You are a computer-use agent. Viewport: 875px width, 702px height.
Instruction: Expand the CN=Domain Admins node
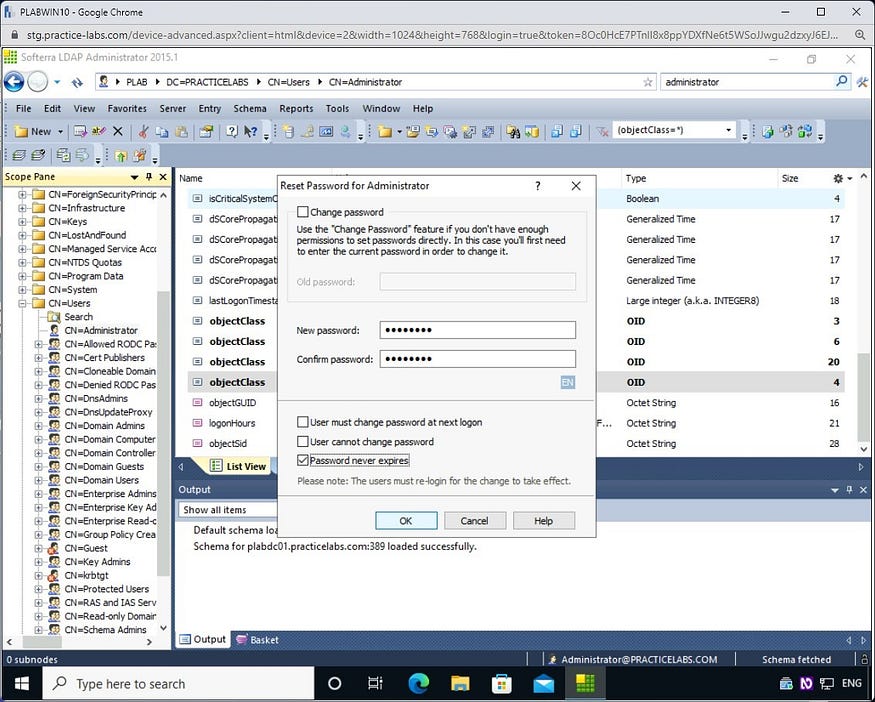coord(39,426)
